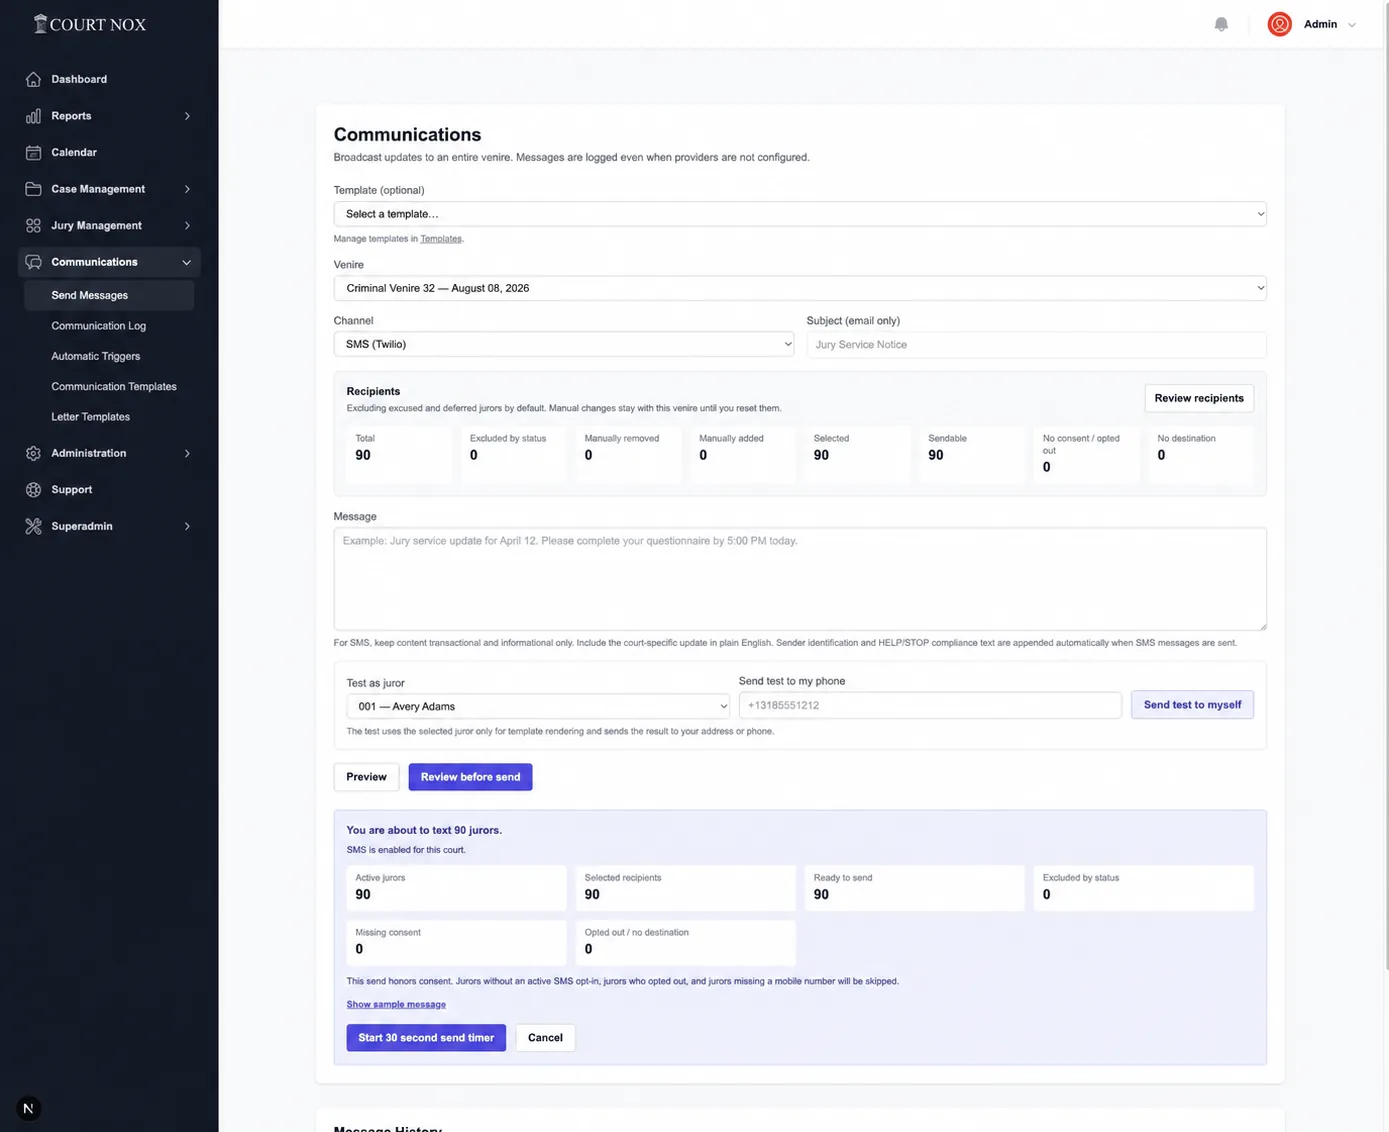This screenshot has height=1132, width=1389.
Task: Click 'You are about to text 90 jurors' text
Action: (x=424, y=830)
